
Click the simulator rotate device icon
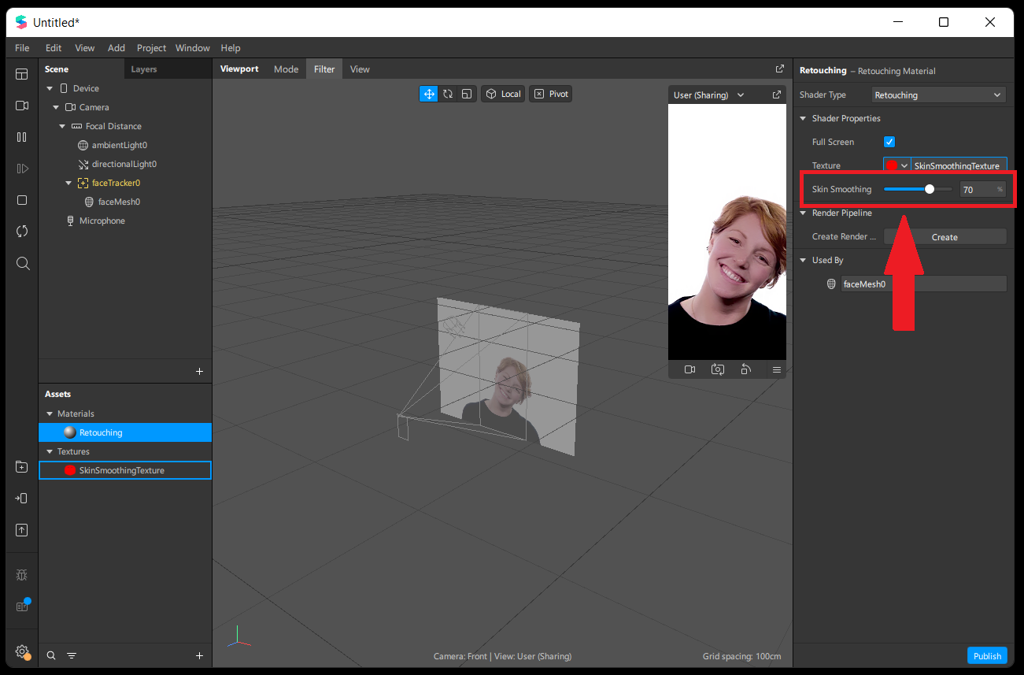746,369
